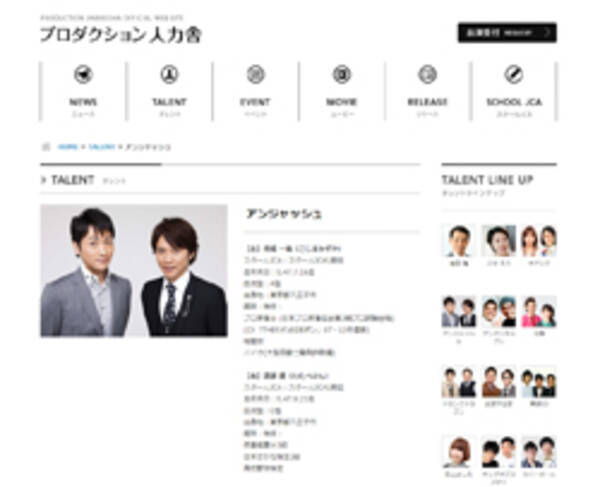Go to TALENT via the breadcrumb link
600x487 pixels.
point(101,147)
